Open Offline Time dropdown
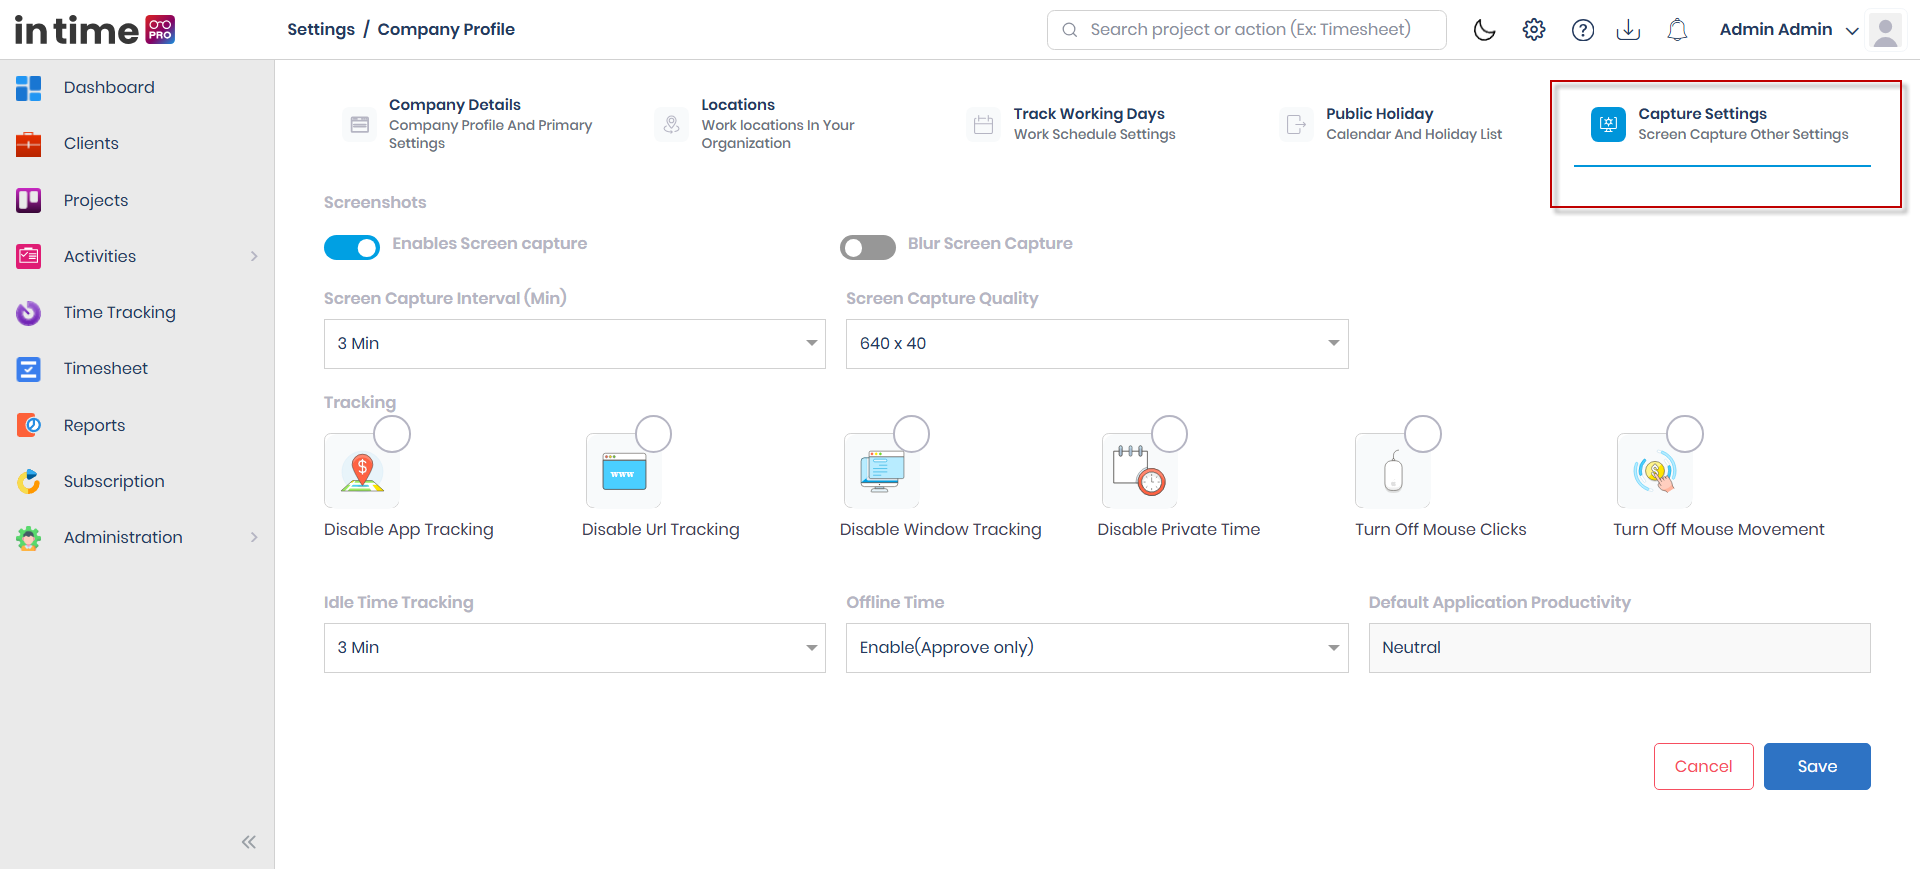The width and height of the screenshot is (1920, 869). click(x=1097, y=648)
